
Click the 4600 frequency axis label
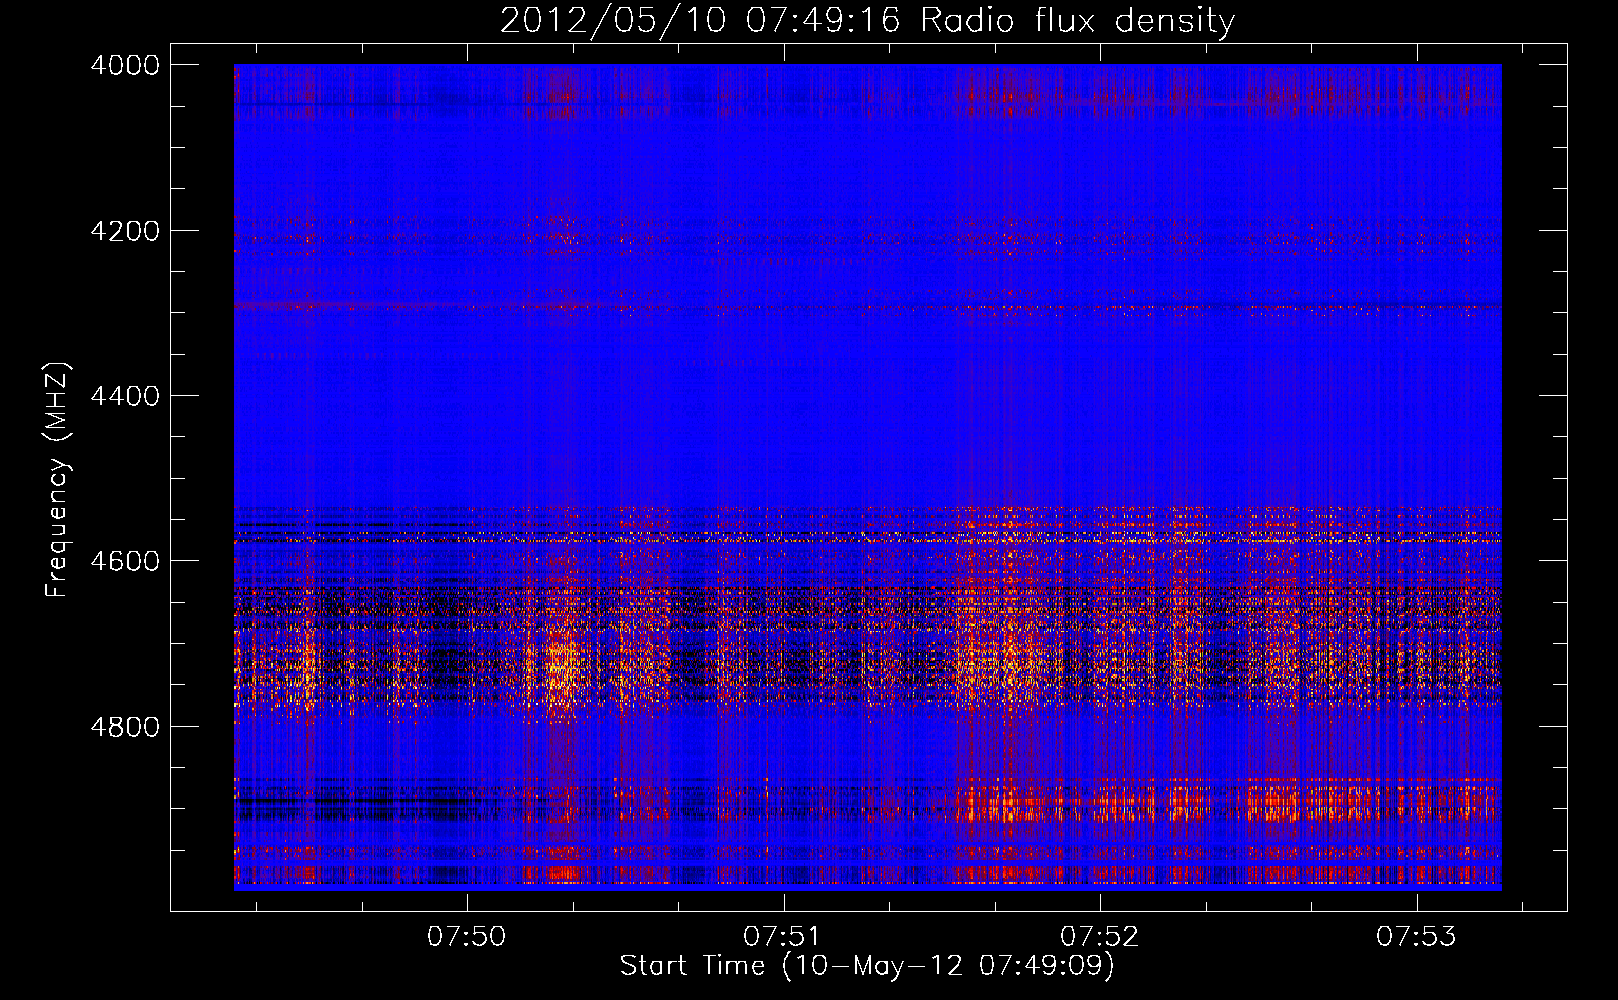tap(125, 561)
